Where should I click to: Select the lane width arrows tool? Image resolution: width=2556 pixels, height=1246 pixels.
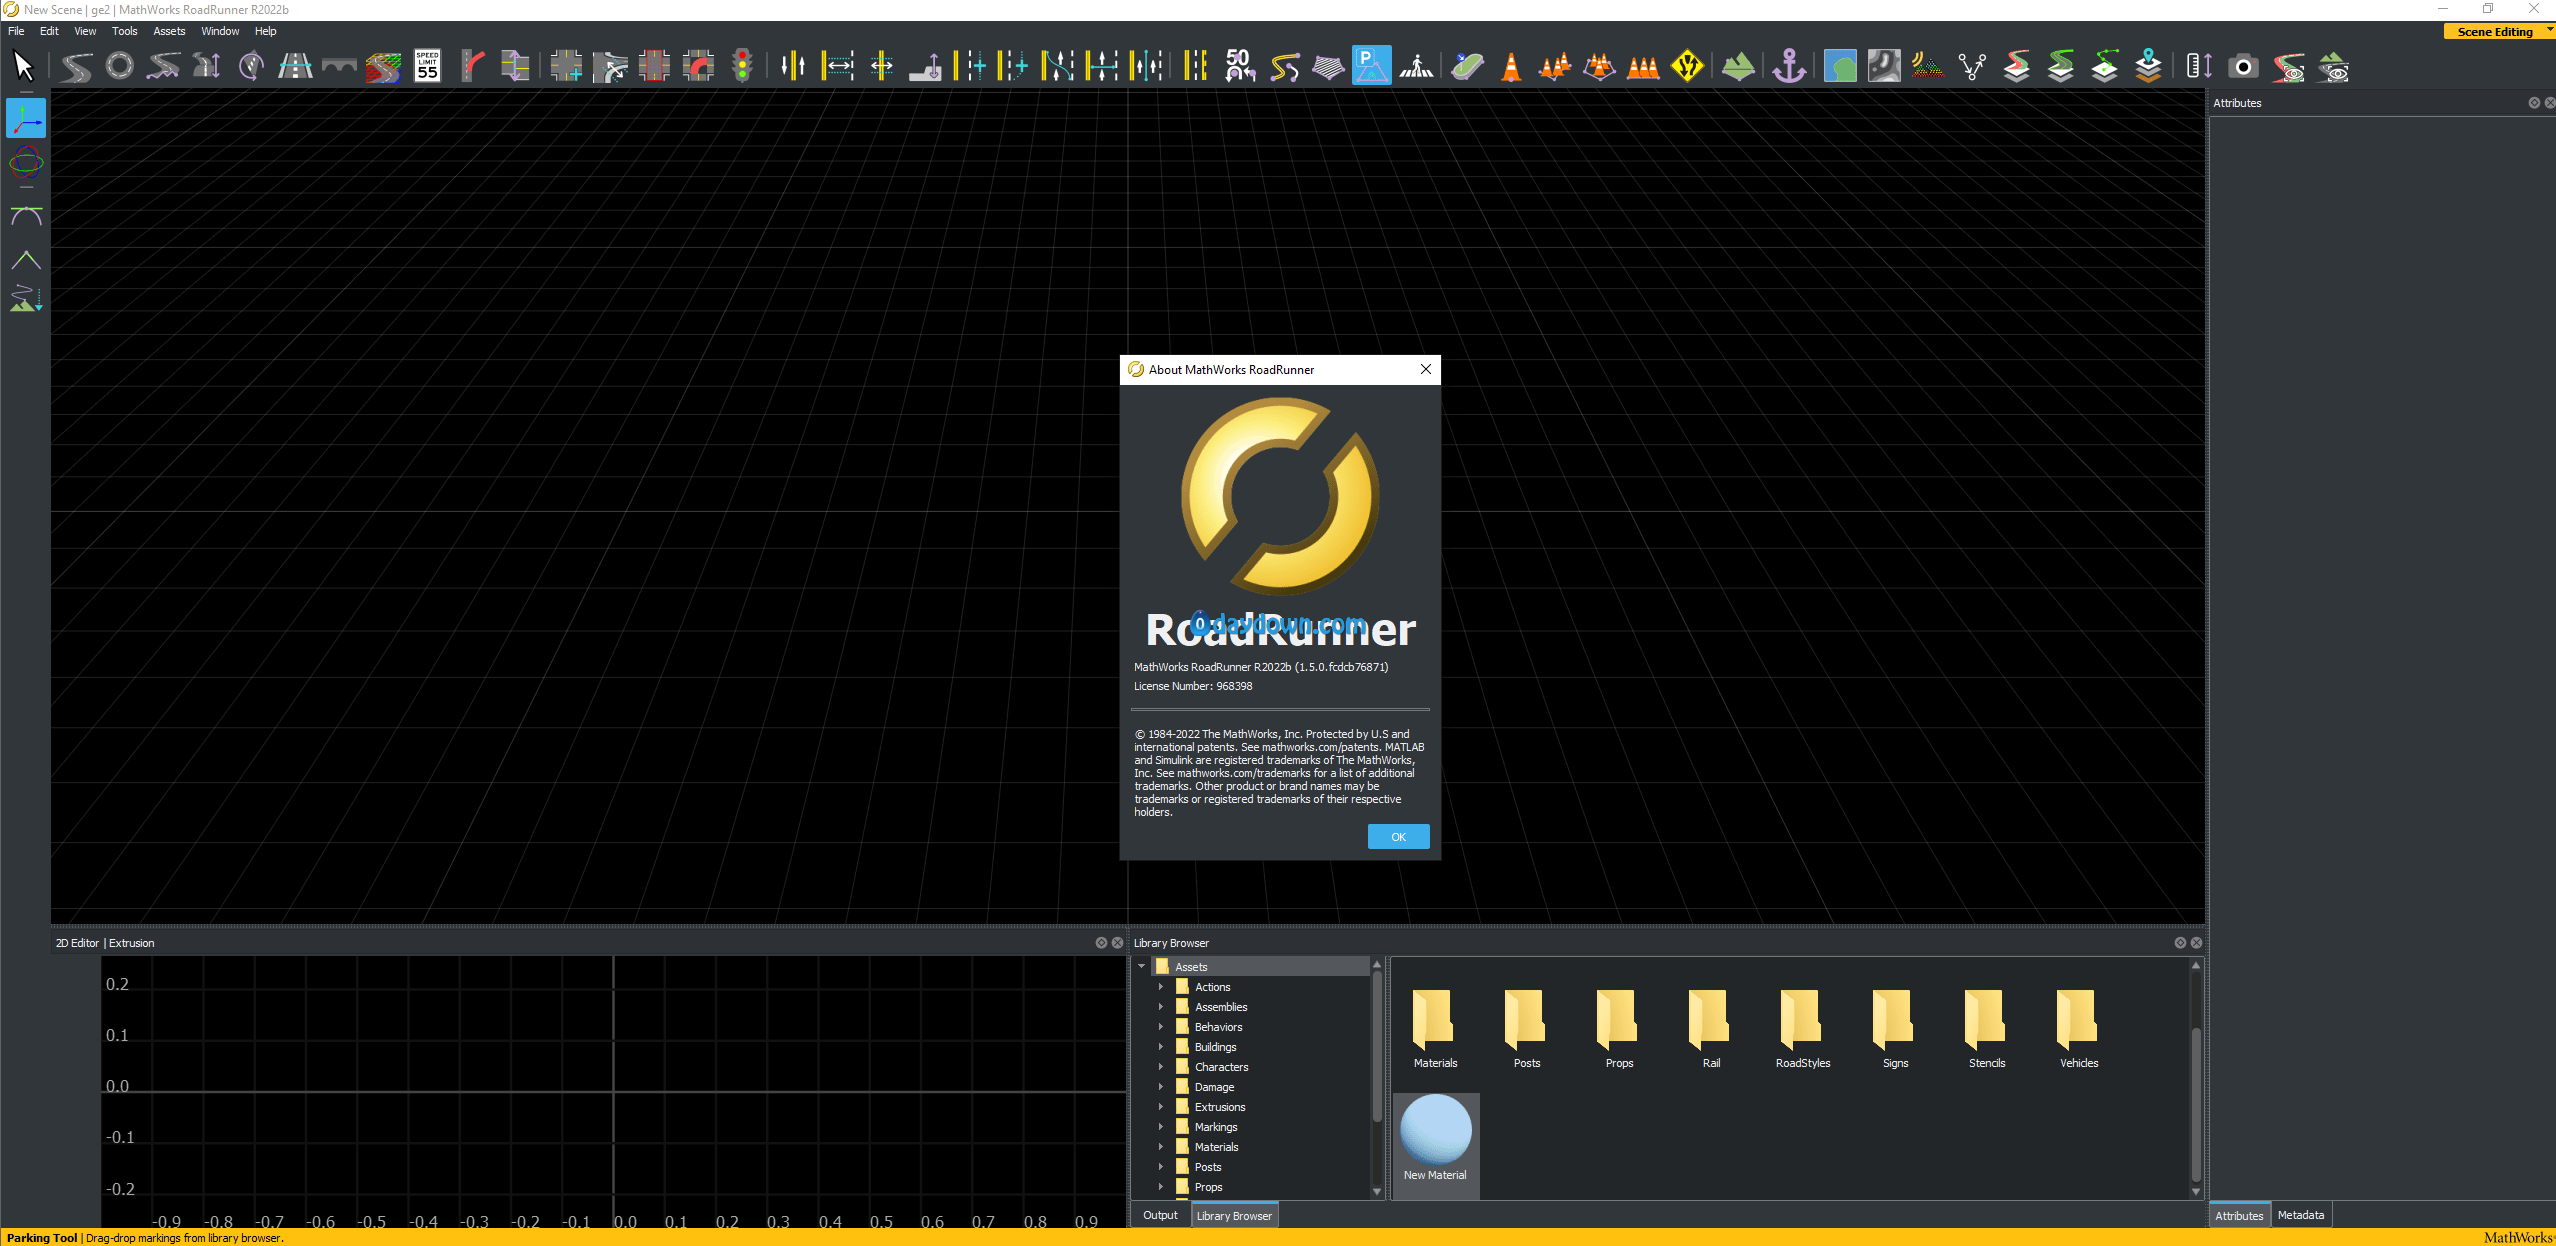[838, 67]
